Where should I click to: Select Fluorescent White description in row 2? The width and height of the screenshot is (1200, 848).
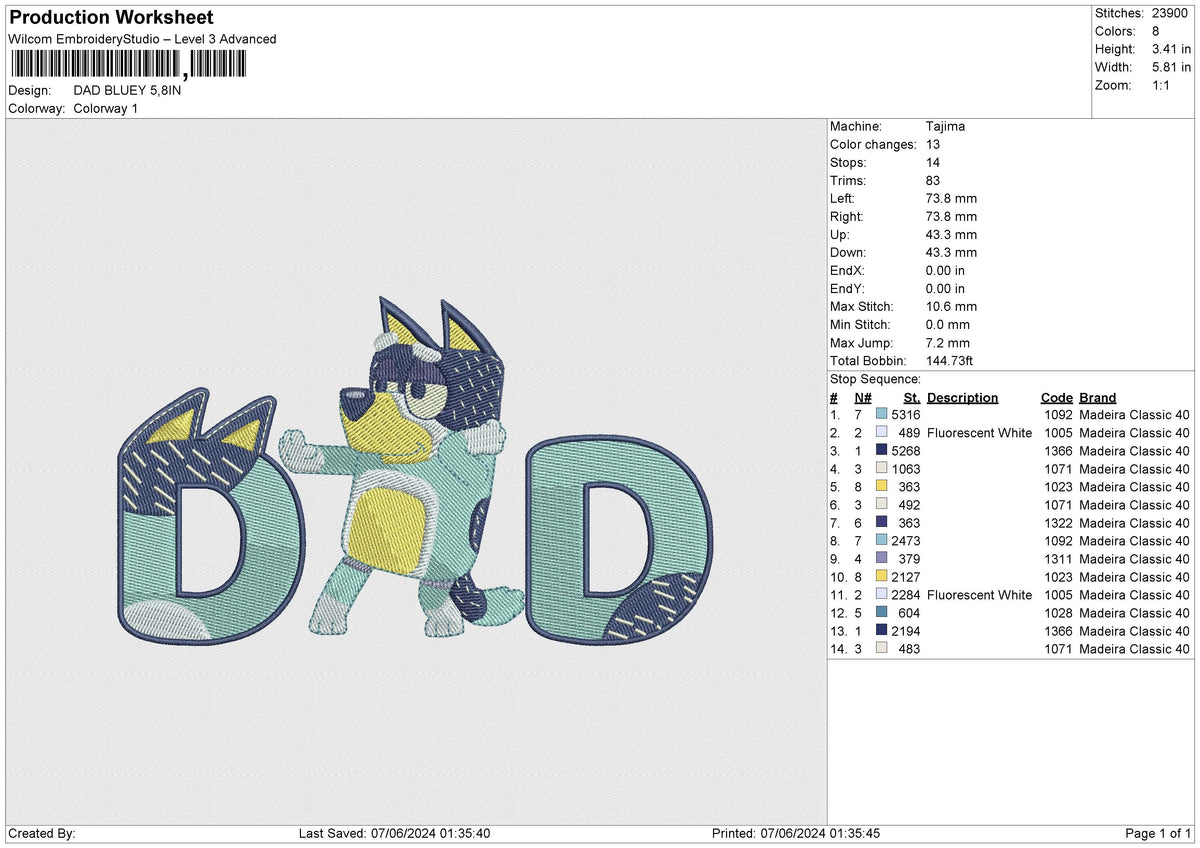980,433
